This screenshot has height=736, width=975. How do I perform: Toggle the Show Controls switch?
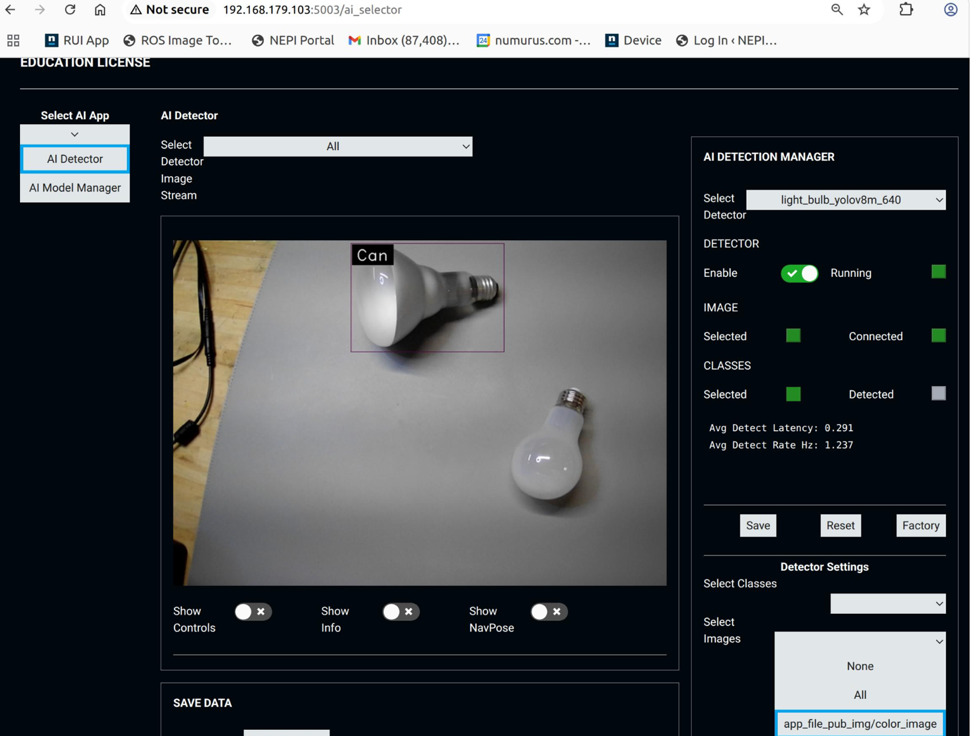(x=253, y=612)
